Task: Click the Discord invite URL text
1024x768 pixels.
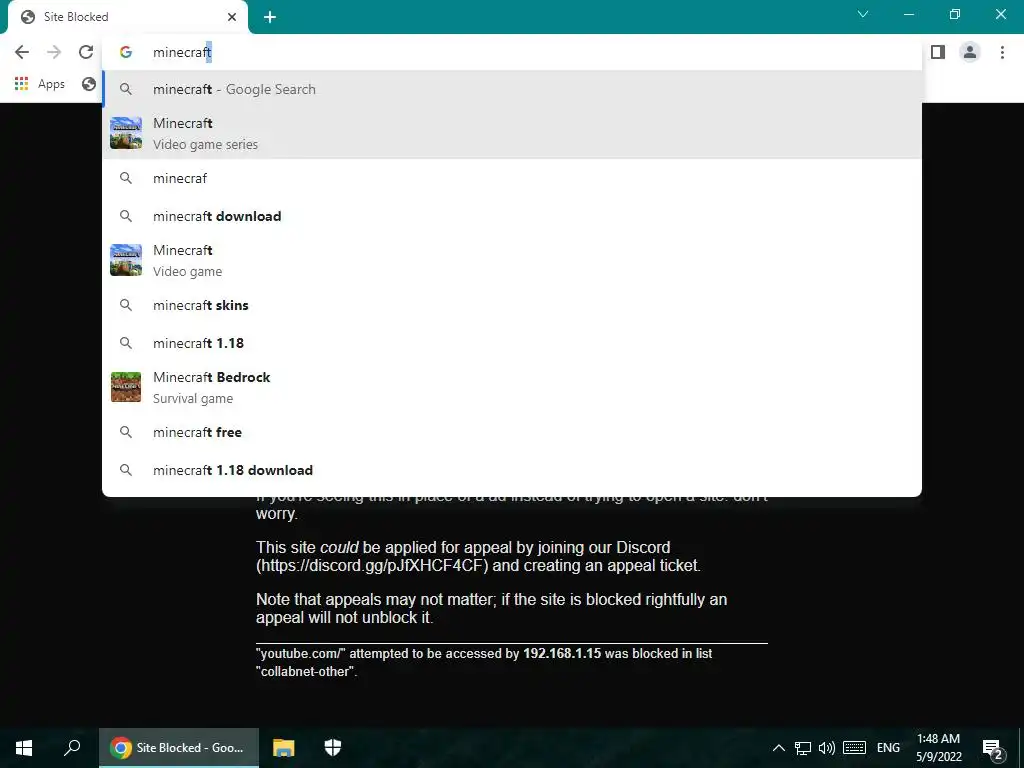Action: (x=372, y=566)
